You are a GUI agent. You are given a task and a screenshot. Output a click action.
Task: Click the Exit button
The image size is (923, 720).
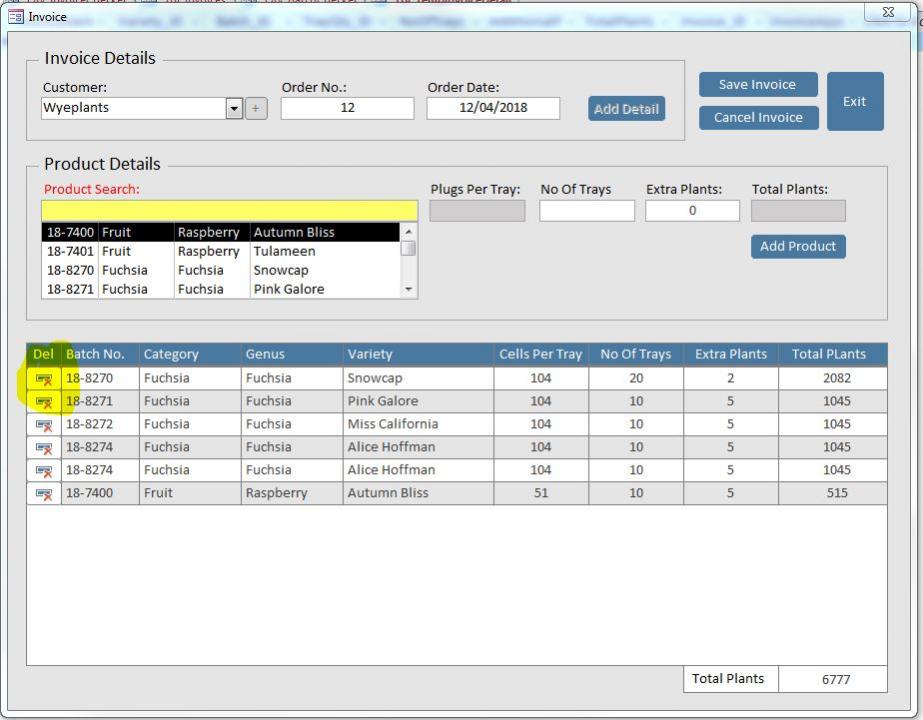click(854, 101)
